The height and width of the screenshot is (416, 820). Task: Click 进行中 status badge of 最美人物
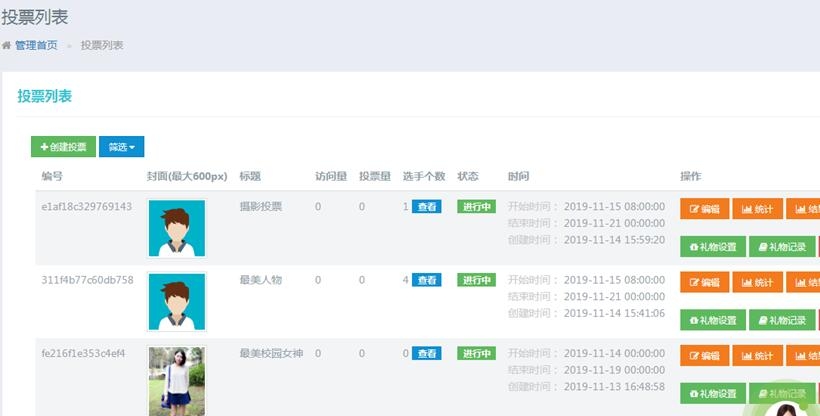coord(476,281)
